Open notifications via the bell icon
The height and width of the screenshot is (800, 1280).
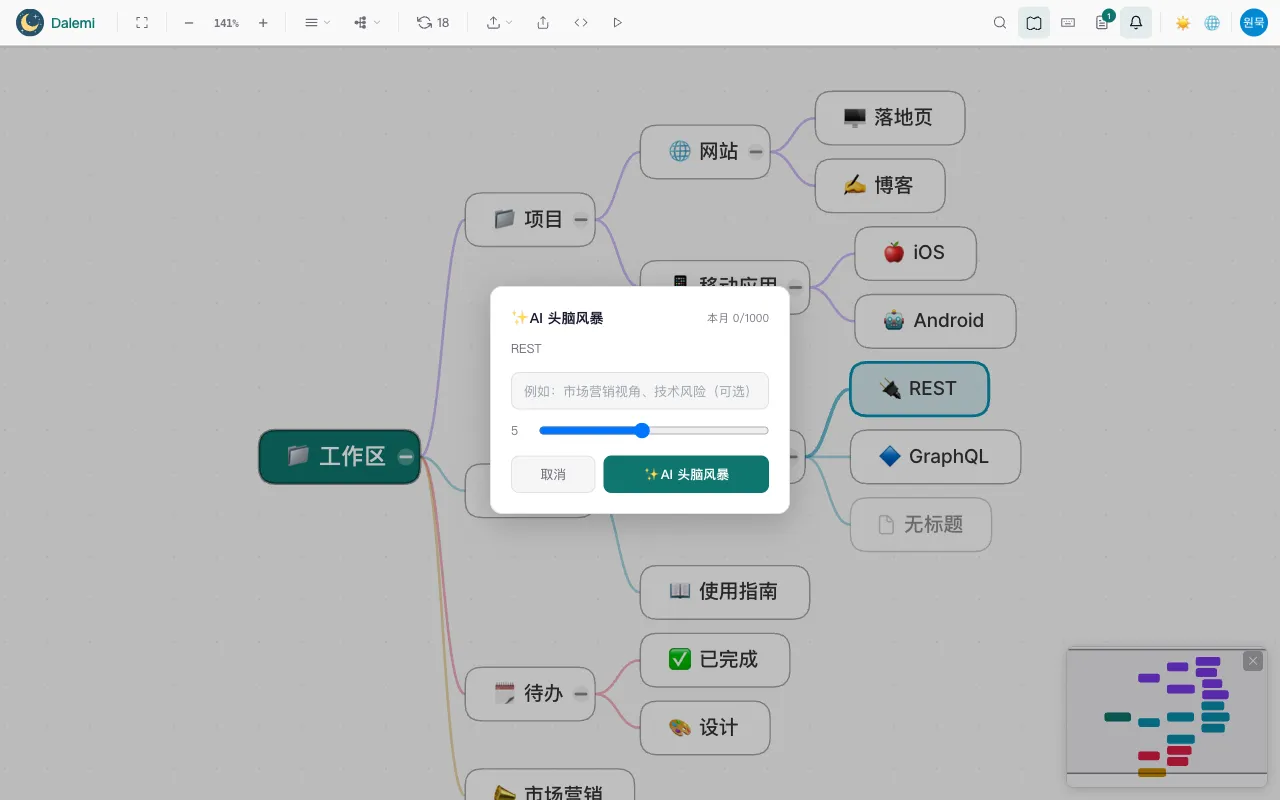click(x=1136, y=22)
